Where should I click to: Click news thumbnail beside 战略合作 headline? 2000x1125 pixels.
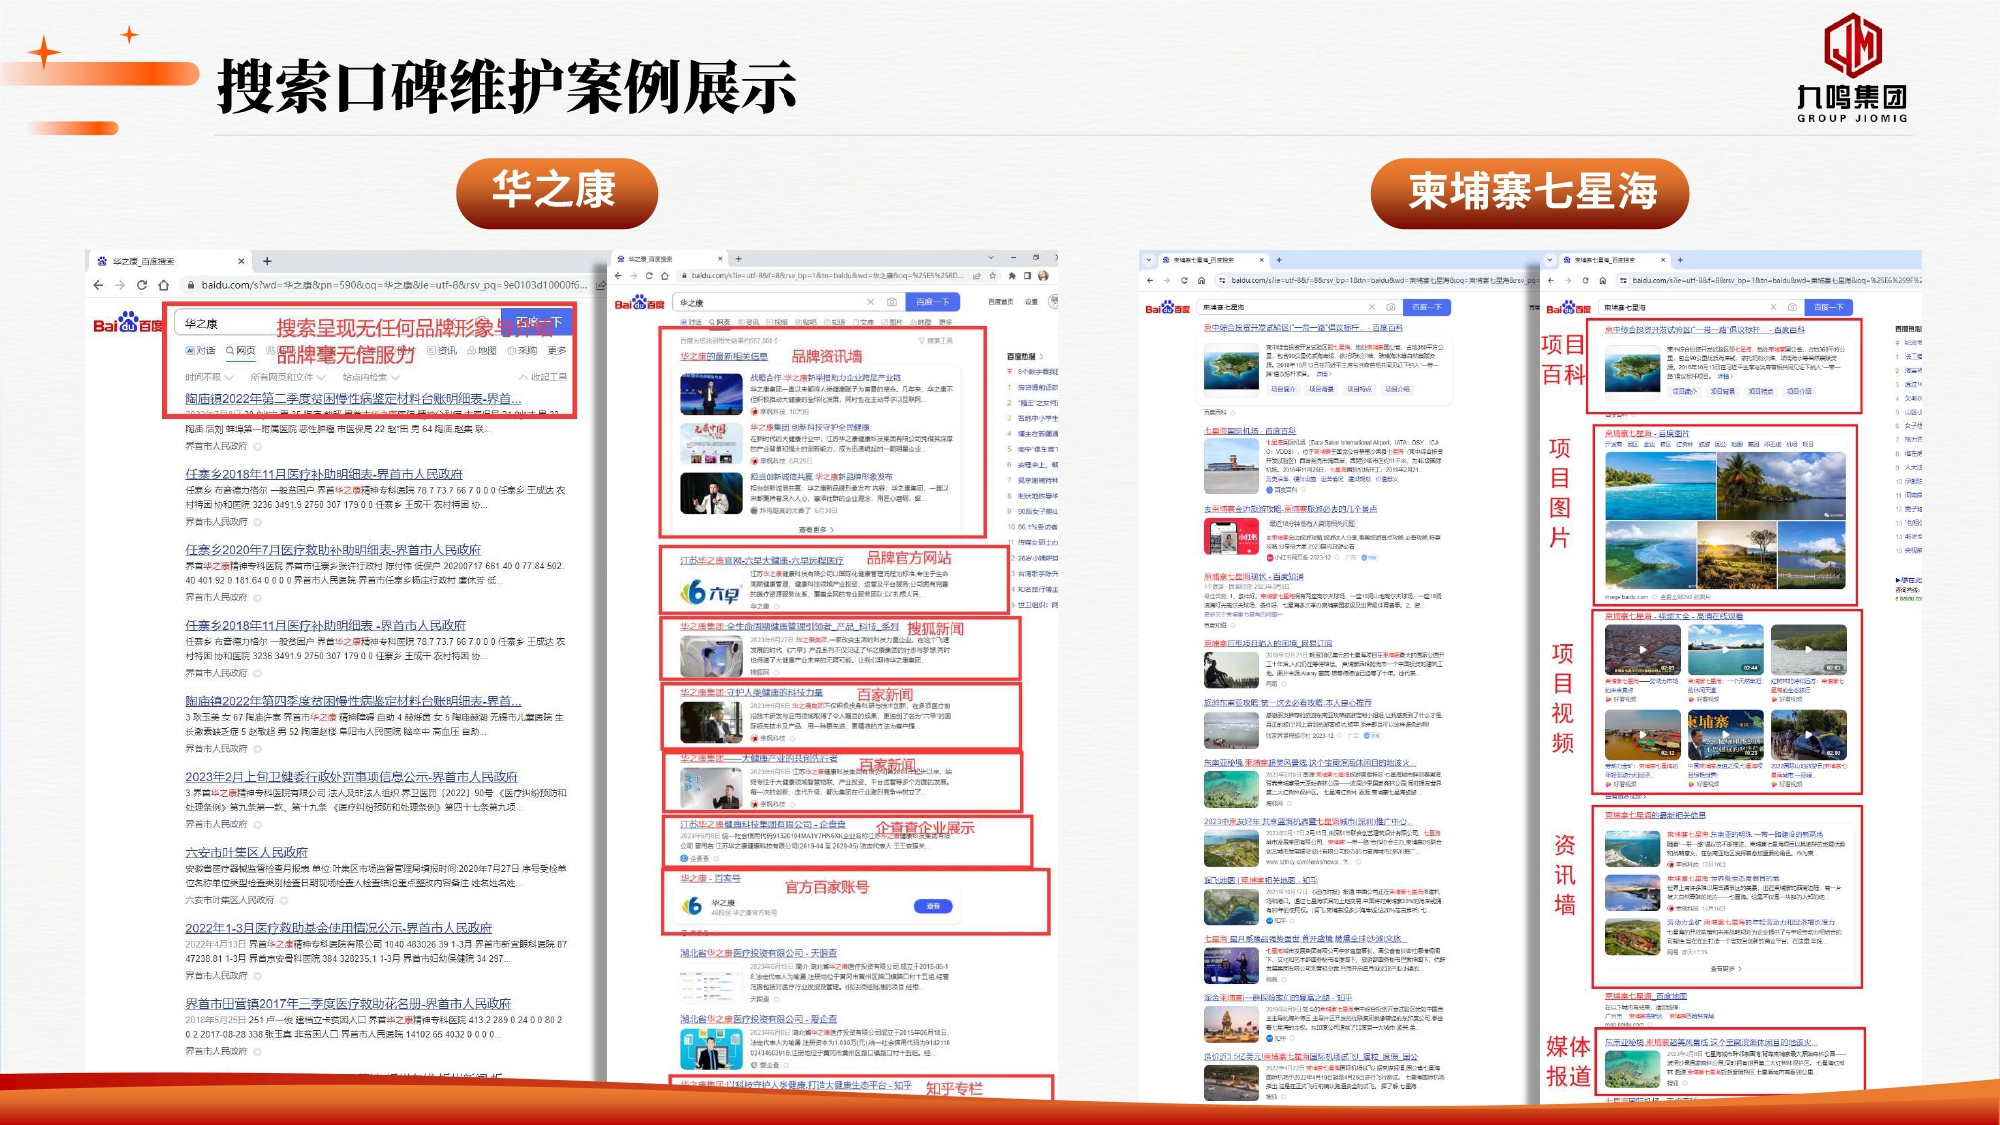pyautogui.click(x=711, y=394)
